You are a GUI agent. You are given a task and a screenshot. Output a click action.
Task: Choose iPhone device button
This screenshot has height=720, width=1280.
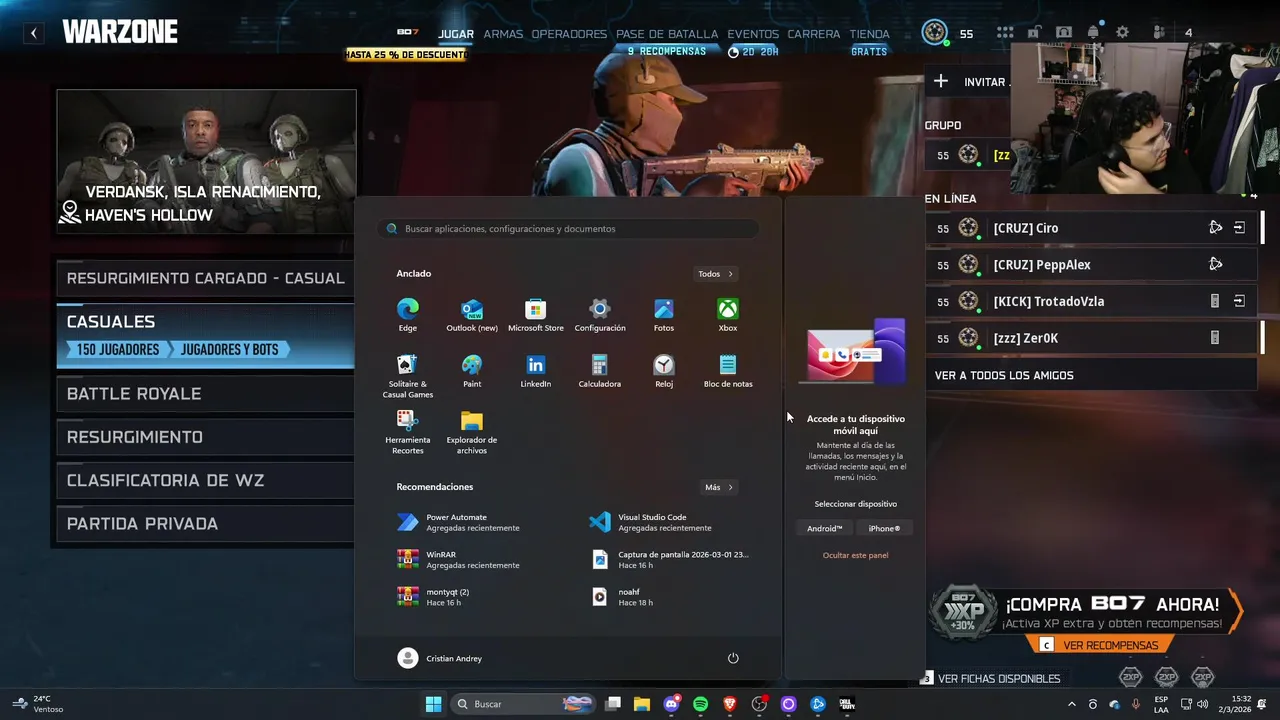[x=884, y=529]
